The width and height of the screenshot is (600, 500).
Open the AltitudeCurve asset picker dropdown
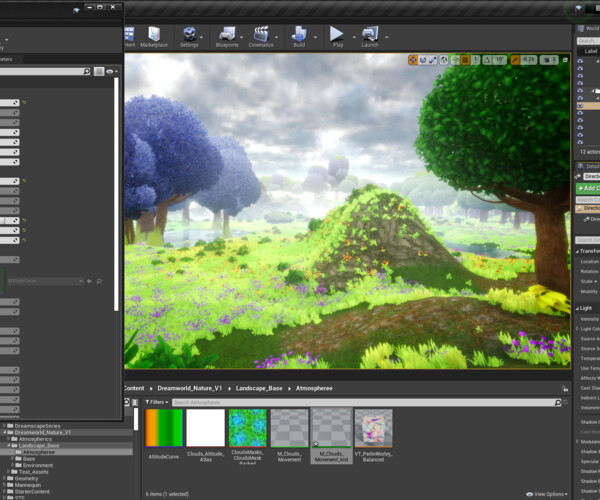[x=45, y=281]
